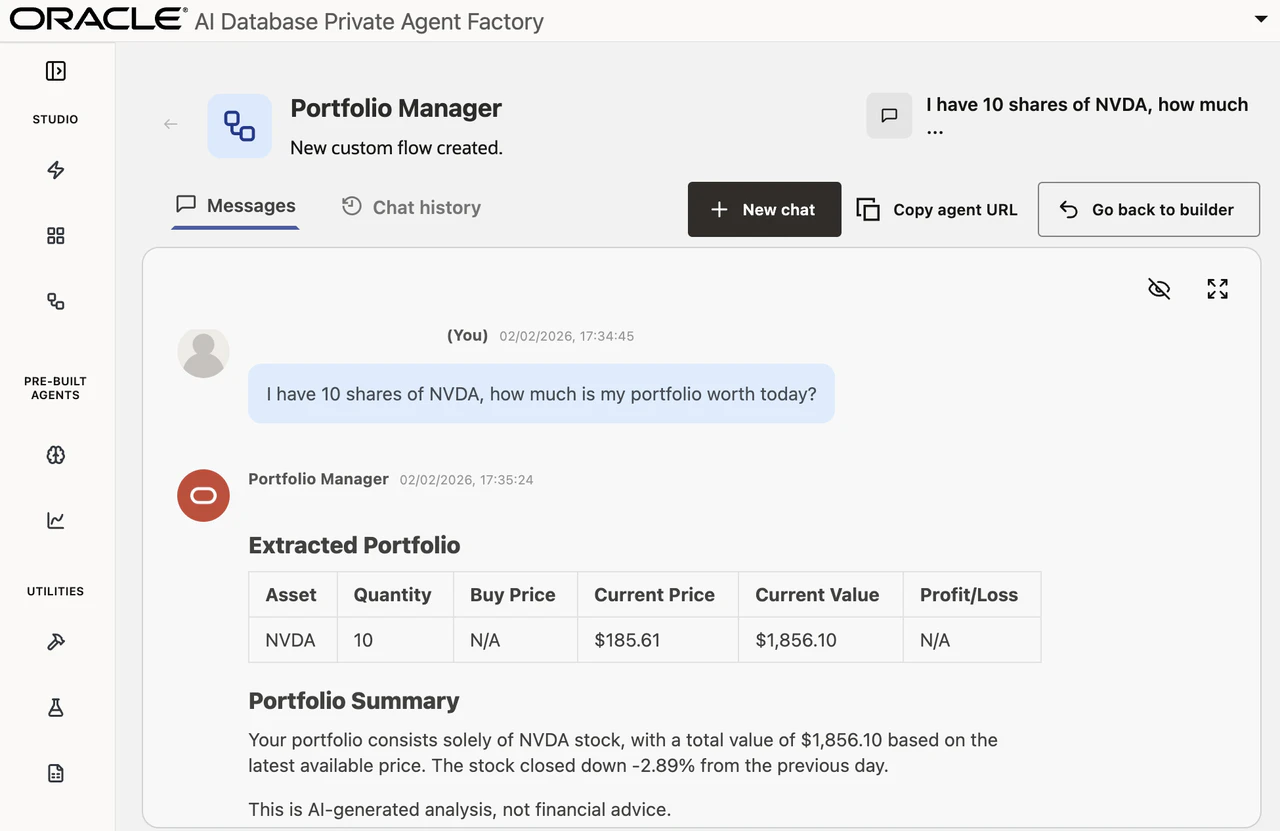Viewport: 1280px width, 831px height.
Task: Switch to the Chat history tab
Action: [x=411, y=207]
